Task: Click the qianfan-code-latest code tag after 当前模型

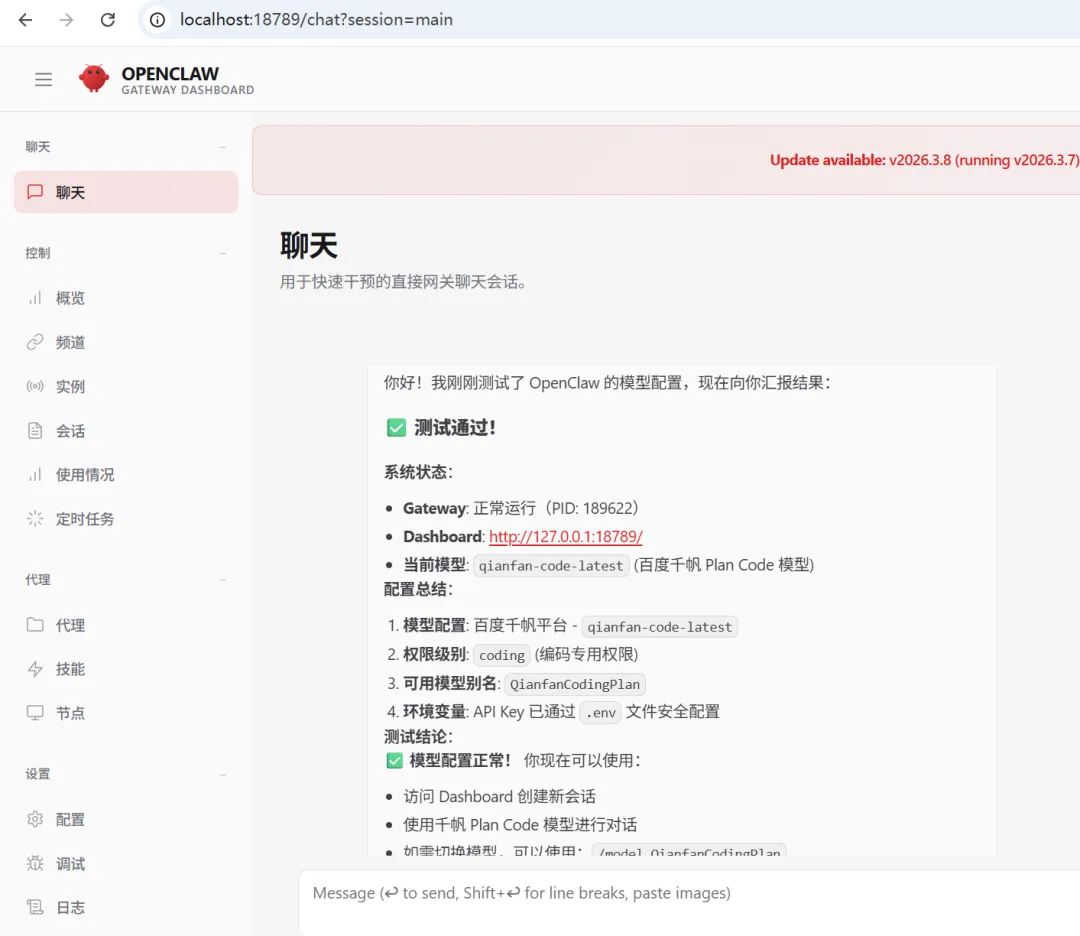Action: (x=551, y=565)
